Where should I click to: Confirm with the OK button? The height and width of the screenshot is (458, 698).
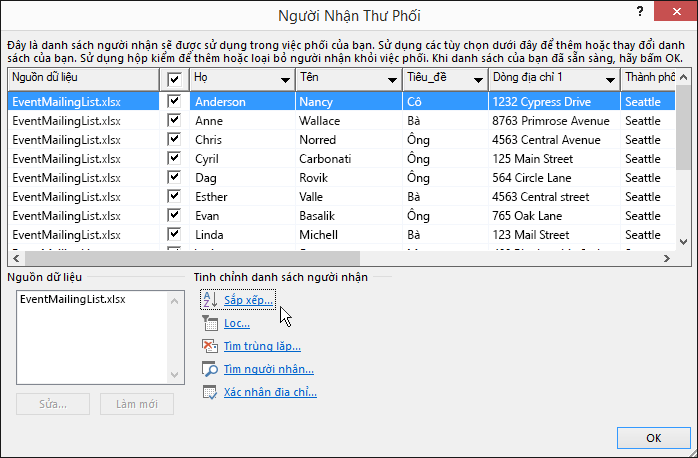click(653, 438)
